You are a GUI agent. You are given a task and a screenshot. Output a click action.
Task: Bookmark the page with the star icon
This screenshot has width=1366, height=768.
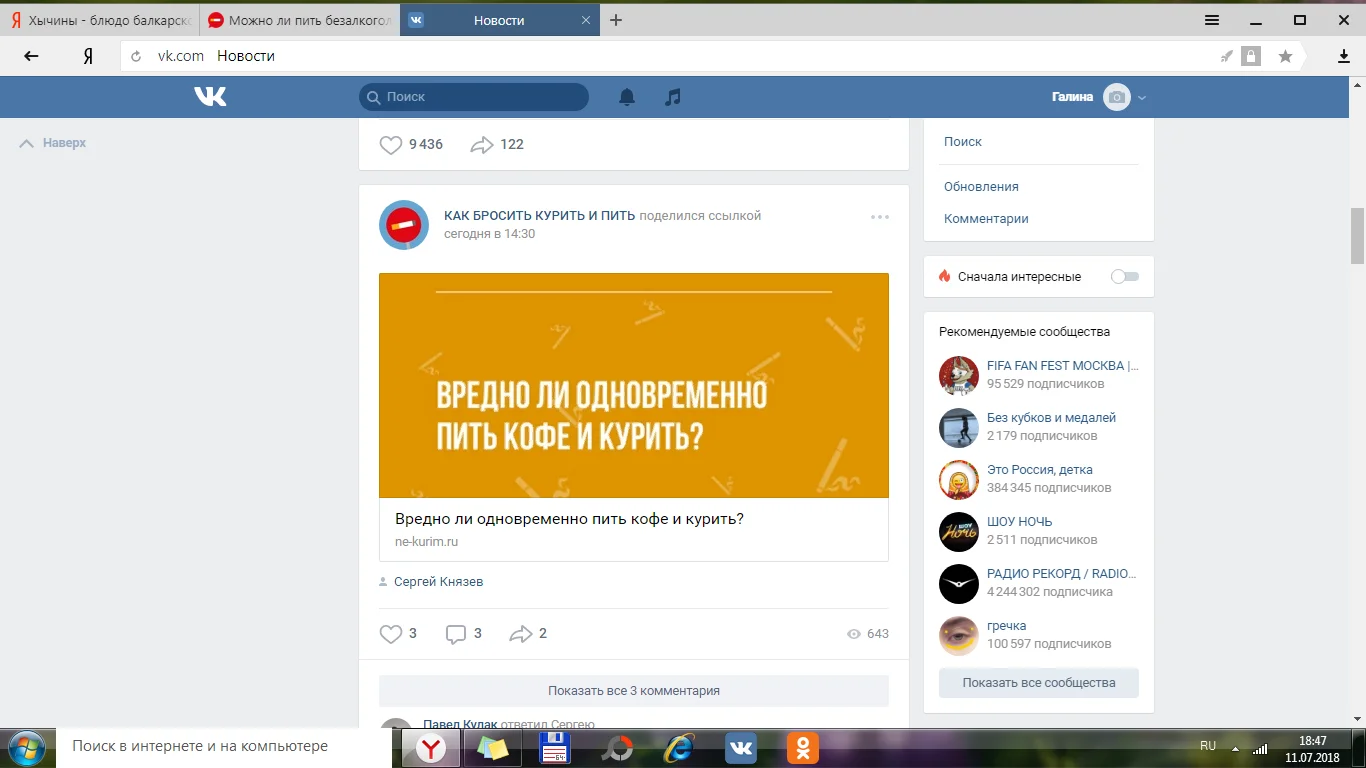[1285, 57]
